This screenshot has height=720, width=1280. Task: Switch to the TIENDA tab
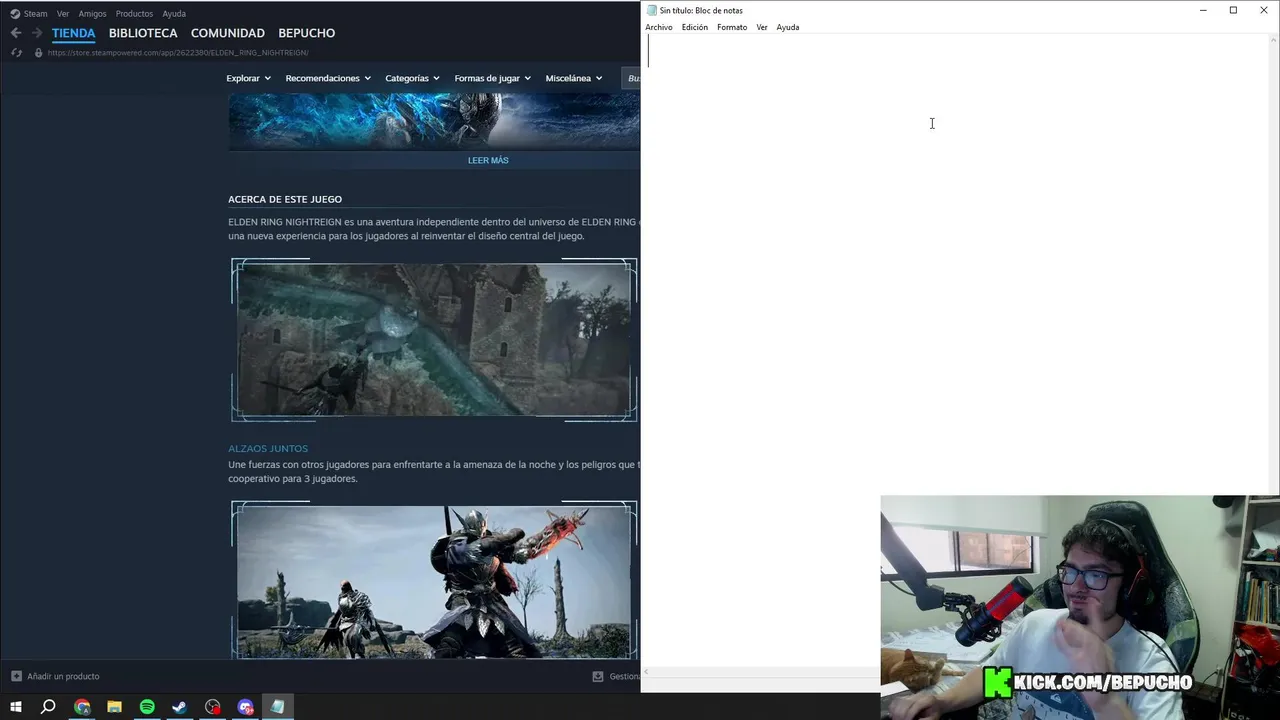click(74, 33)
